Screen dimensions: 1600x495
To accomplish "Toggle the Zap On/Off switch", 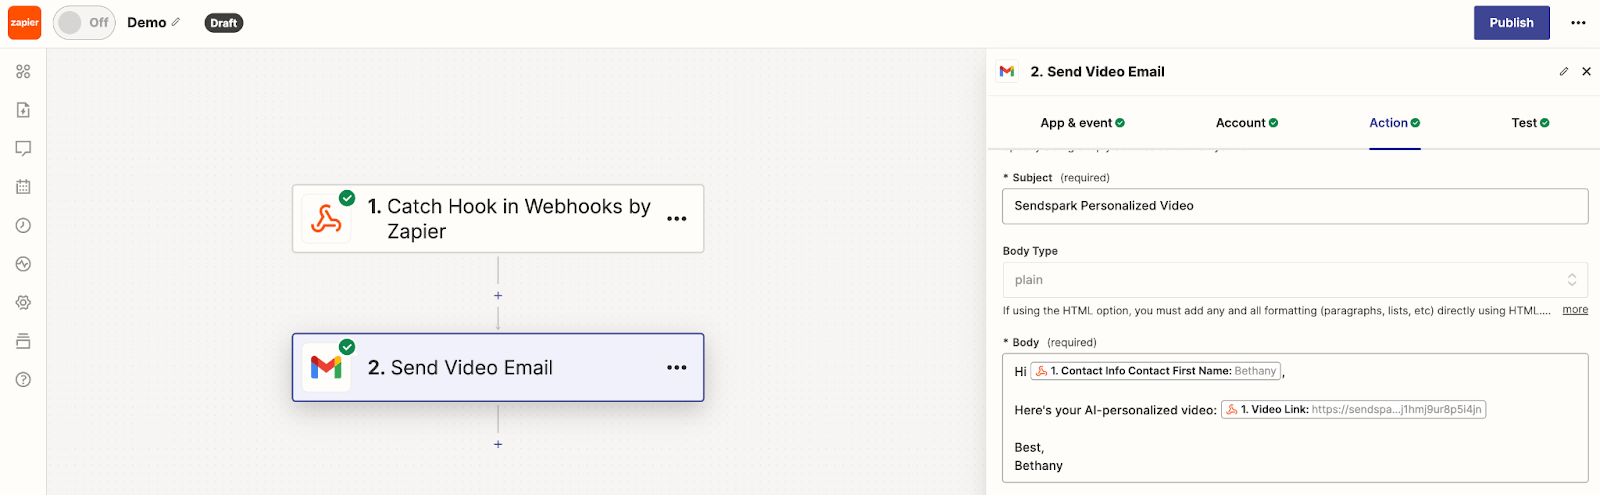I will pos(84,22).
